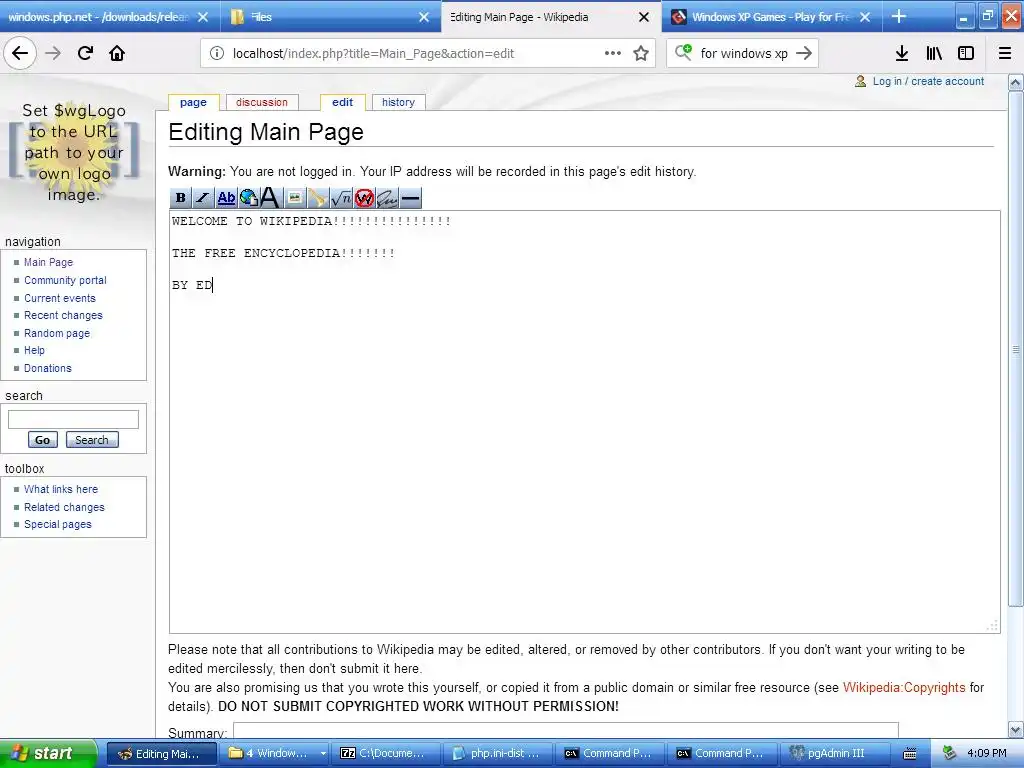This screenshot has width=1024, height=768.
Task: Open php.ini-dist taskbar window
Action: pos(498,754)
